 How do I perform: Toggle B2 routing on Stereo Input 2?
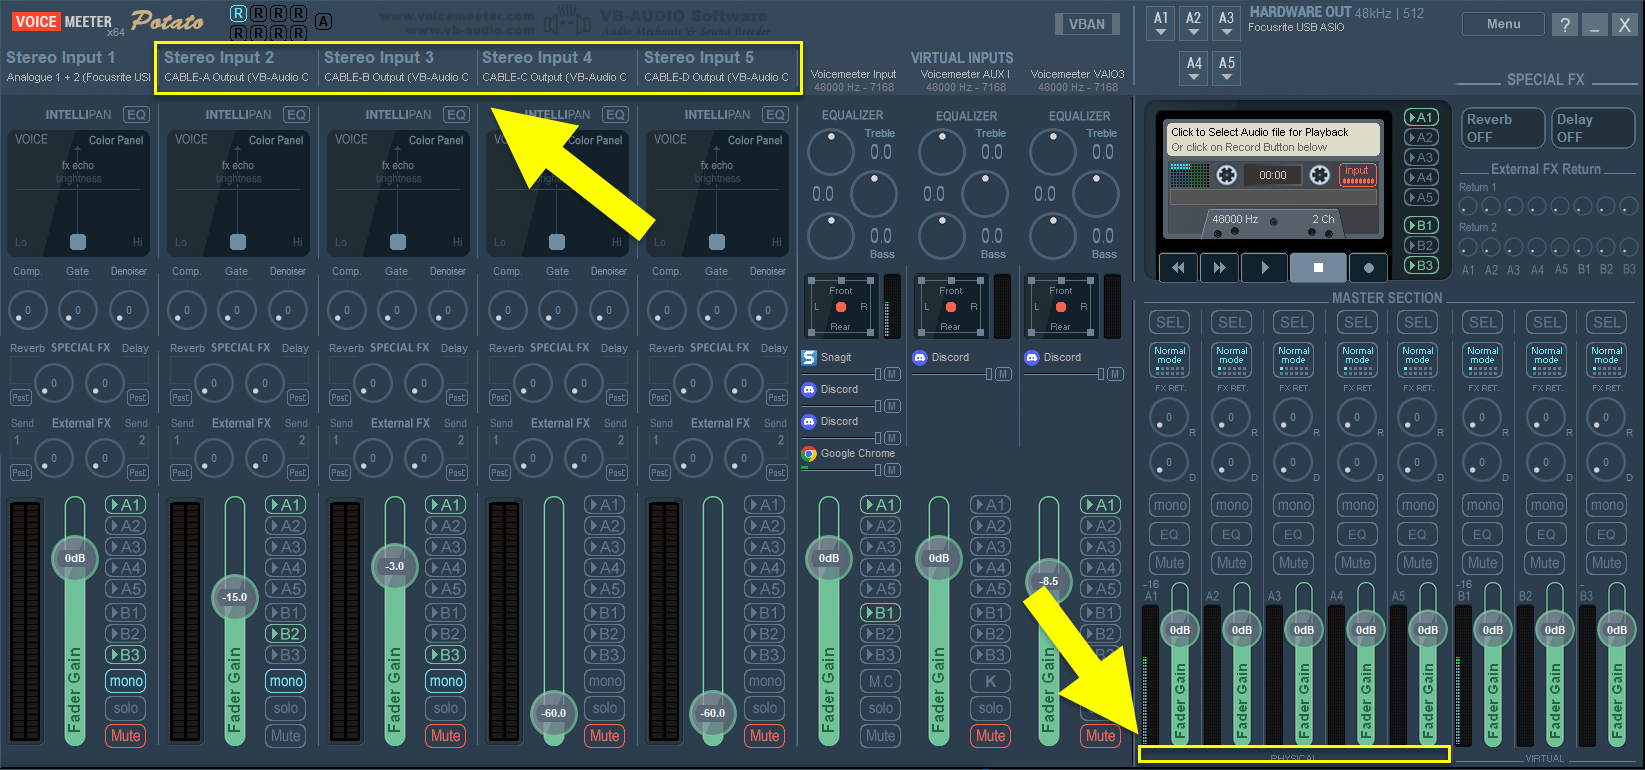[286, 633]
